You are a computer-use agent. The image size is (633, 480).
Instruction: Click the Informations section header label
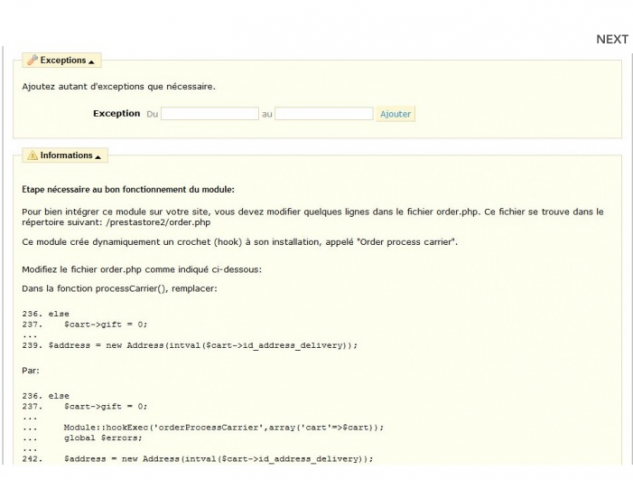coord(66,156)
